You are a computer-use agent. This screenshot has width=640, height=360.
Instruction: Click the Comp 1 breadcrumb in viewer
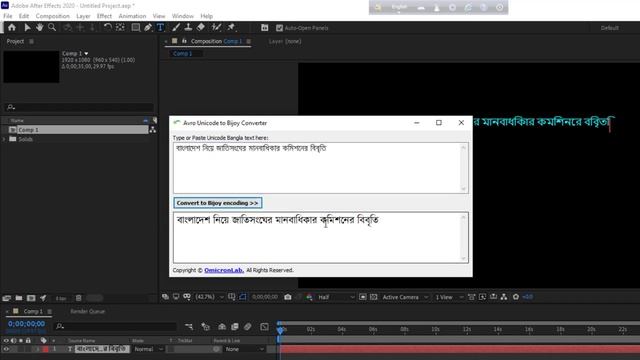(x=182, y=53)
